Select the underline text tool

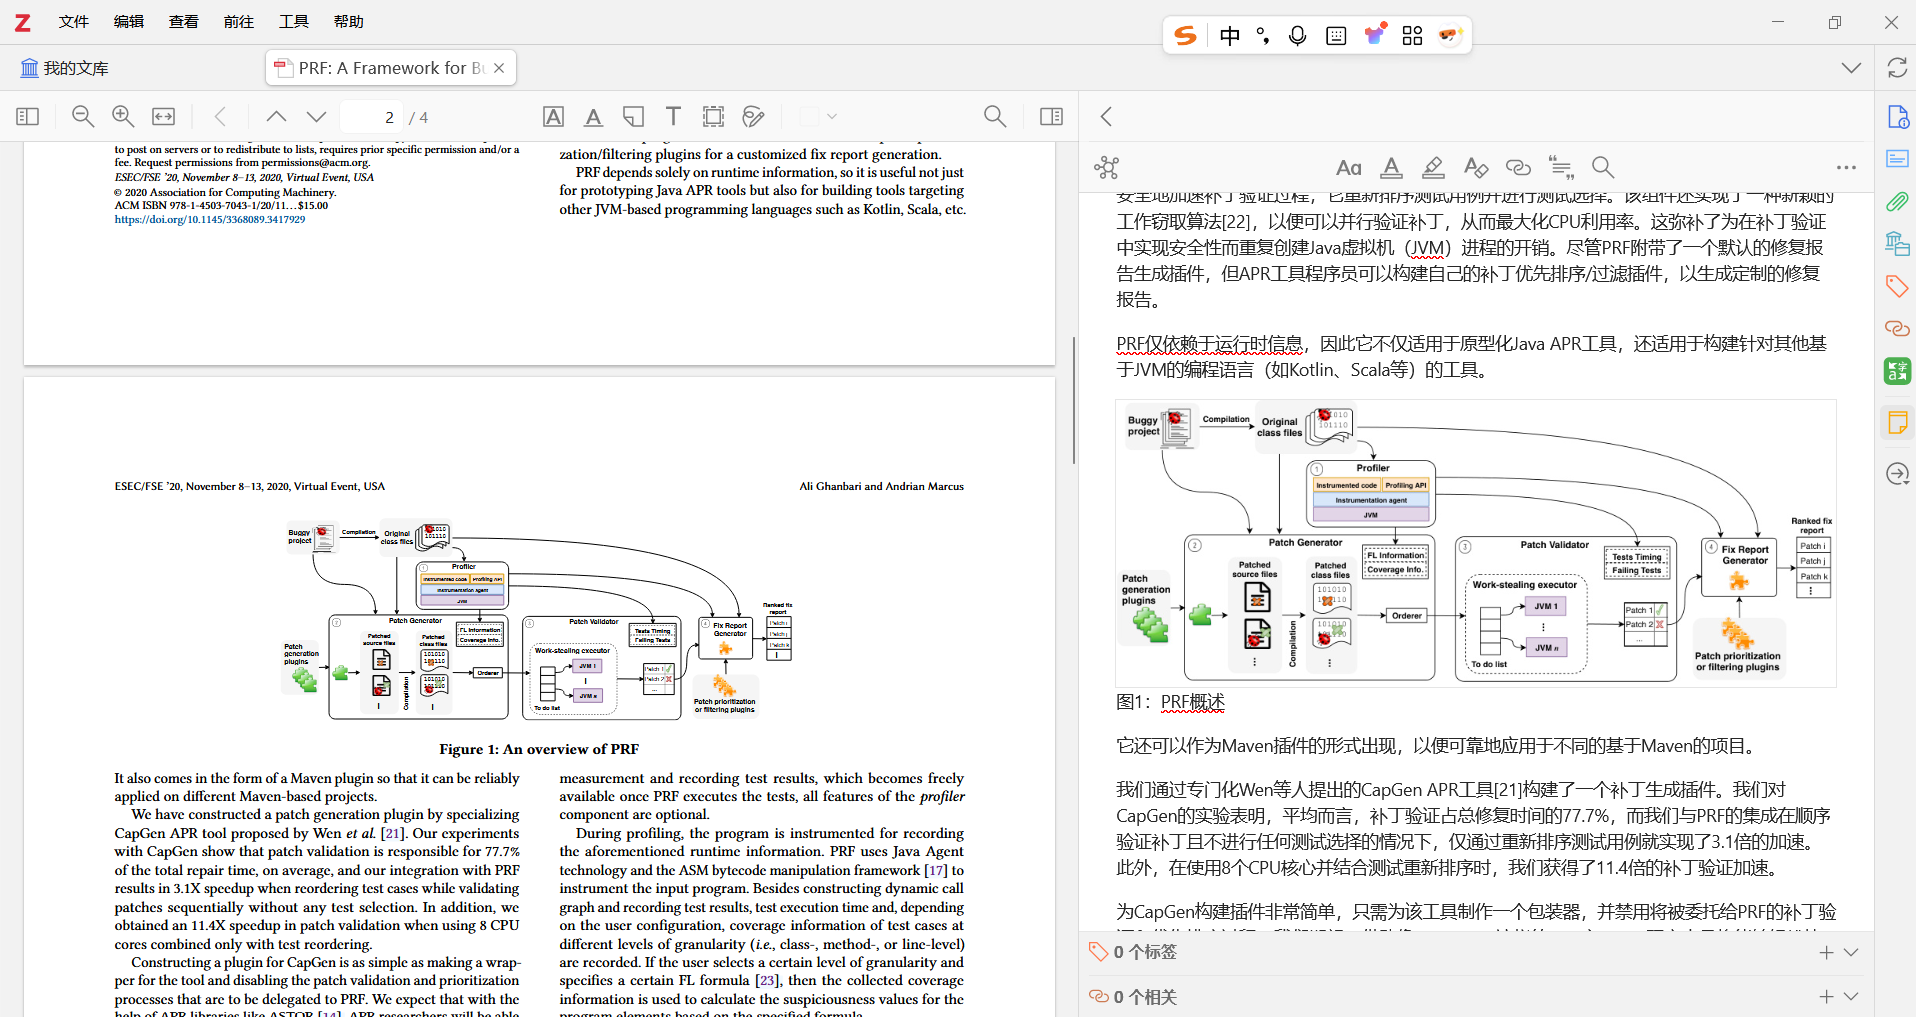(x=593, y=117)
